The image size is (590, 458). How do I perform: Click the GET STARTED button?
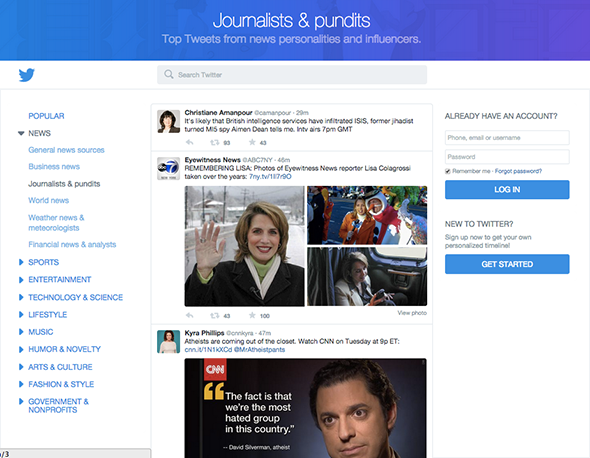tap(507, 264)
